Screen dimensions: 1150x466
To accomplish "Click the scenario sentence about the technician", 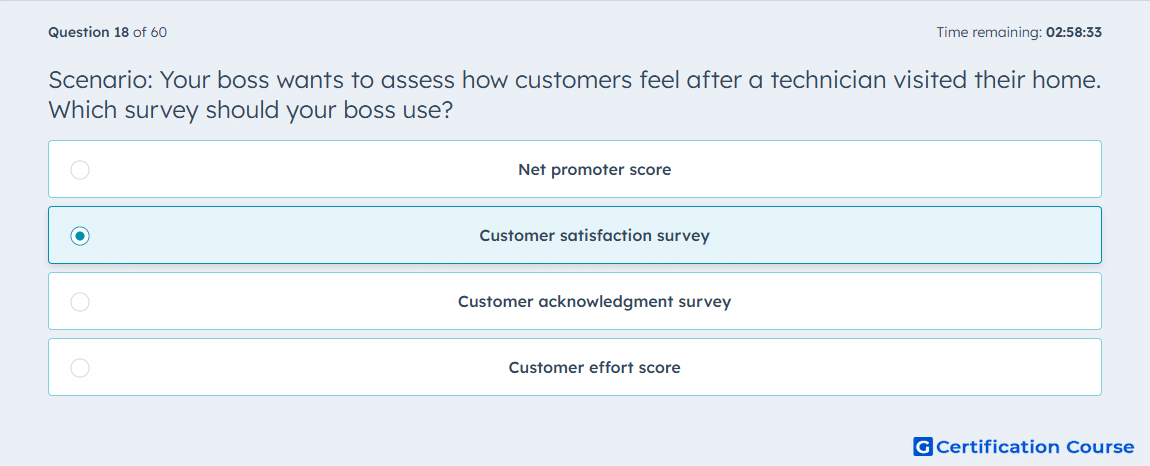I will [x=575, y=79].
